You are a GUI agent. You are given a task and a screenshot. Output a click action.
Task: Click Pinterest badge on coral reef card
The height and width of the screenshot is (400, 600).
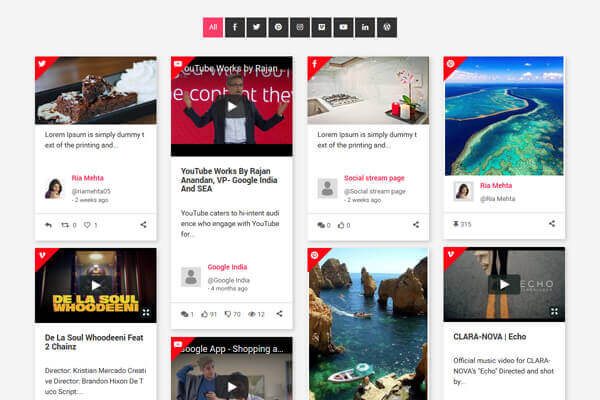(451, 64)
